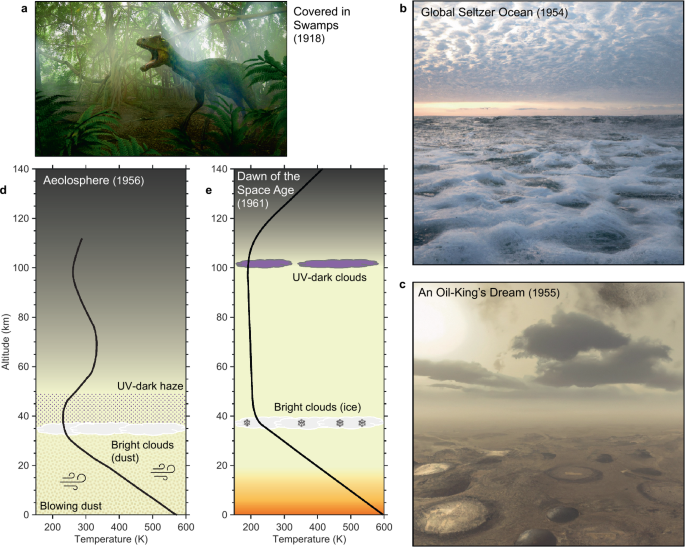
Task: Select the 'UV-dark clouds' label
Action: click(329, 277)
